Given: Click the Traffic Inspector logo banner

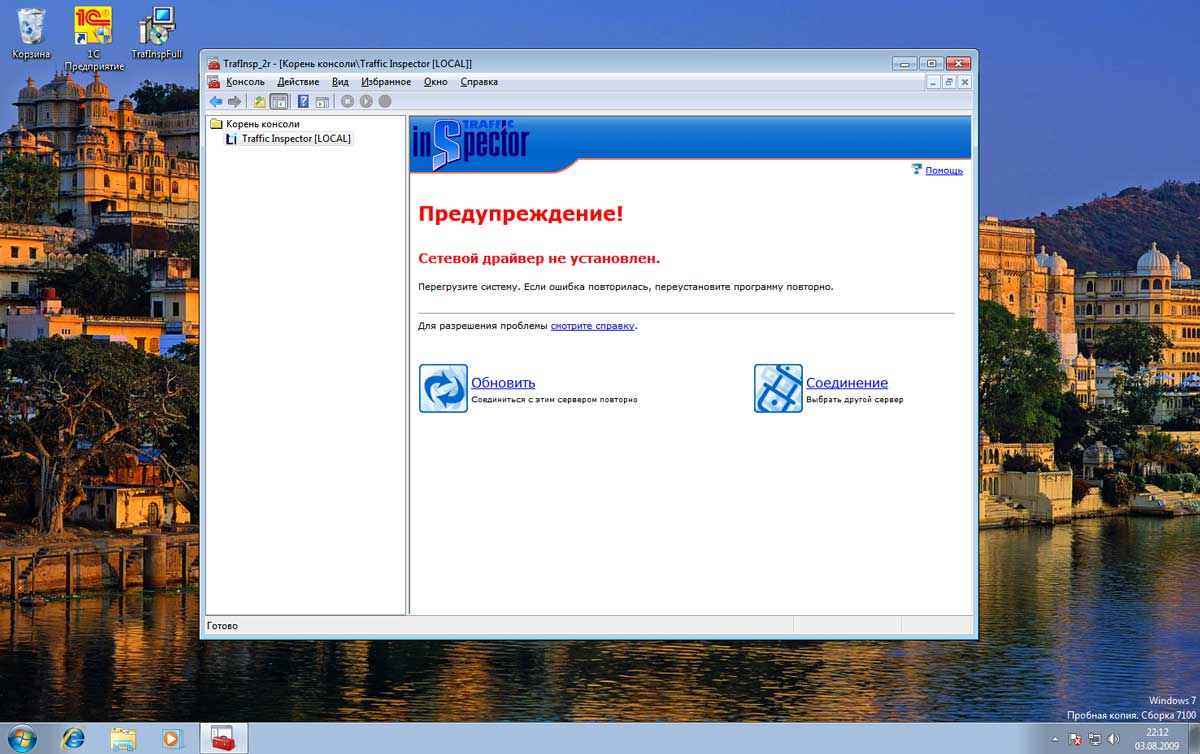Looking at the screenshot, I should click(470, 145).
